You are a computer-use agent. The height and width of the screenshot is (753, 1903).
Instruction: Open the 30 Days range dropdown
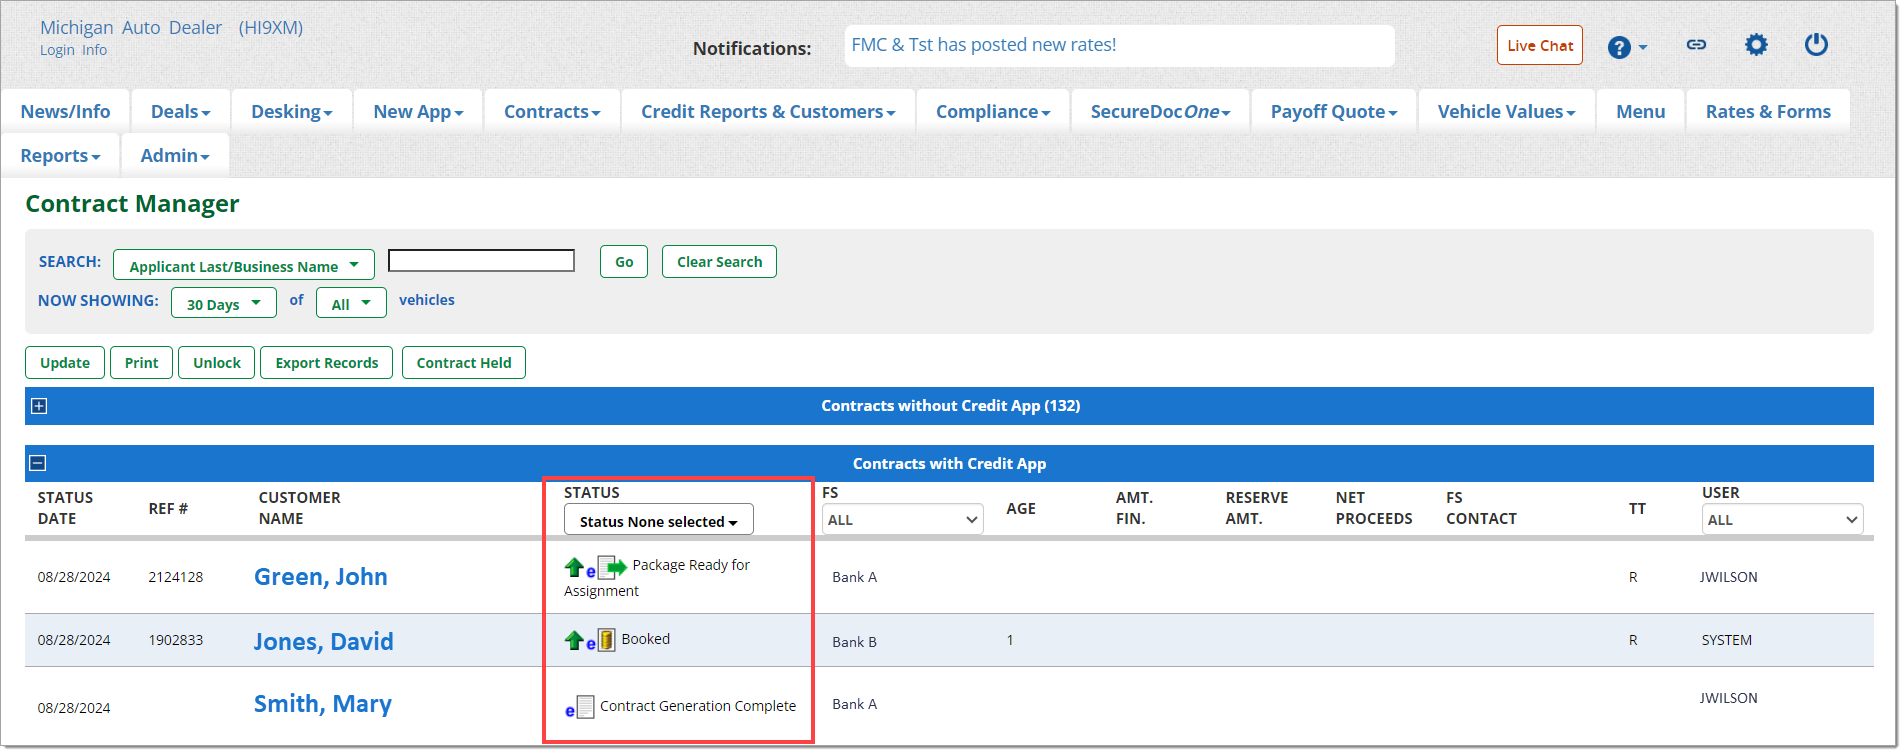click(224, 303)
